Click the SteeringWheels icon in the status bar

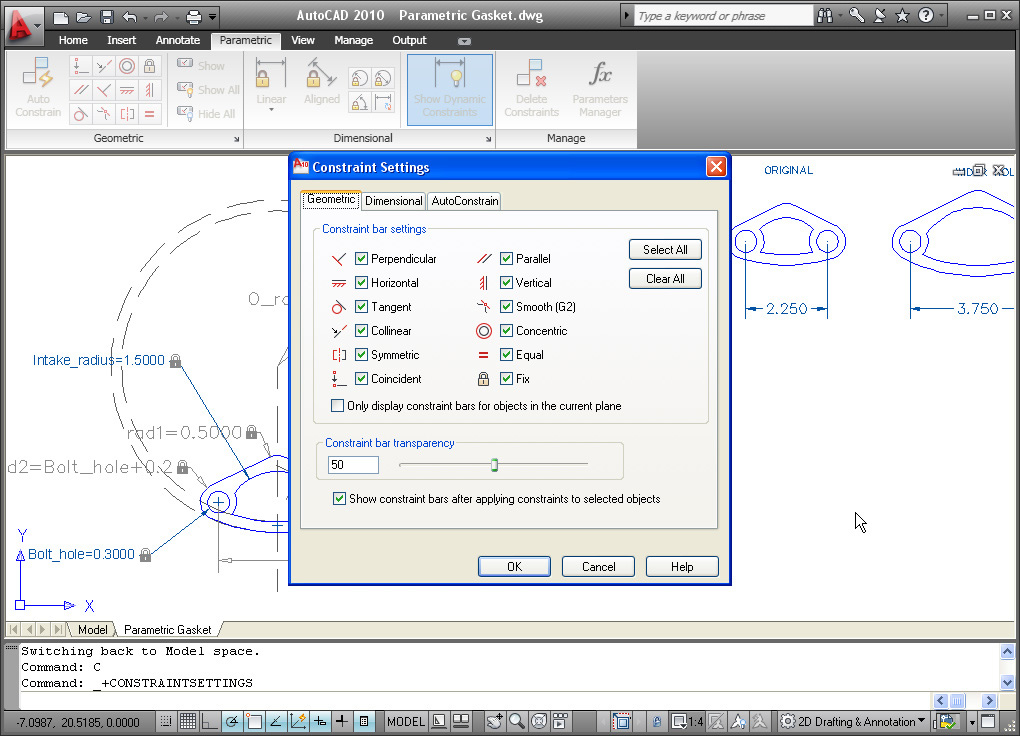pos(539,721)
